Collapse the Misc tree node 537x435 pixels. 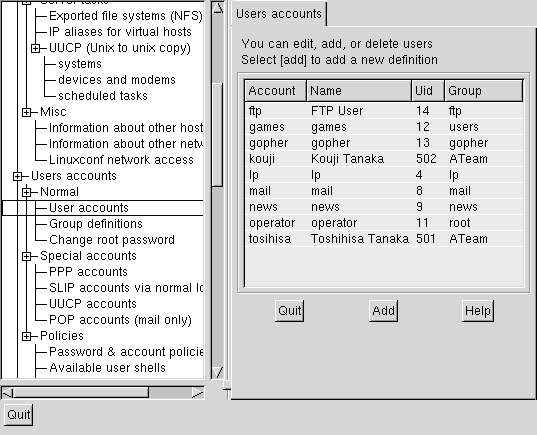[26, 112]
